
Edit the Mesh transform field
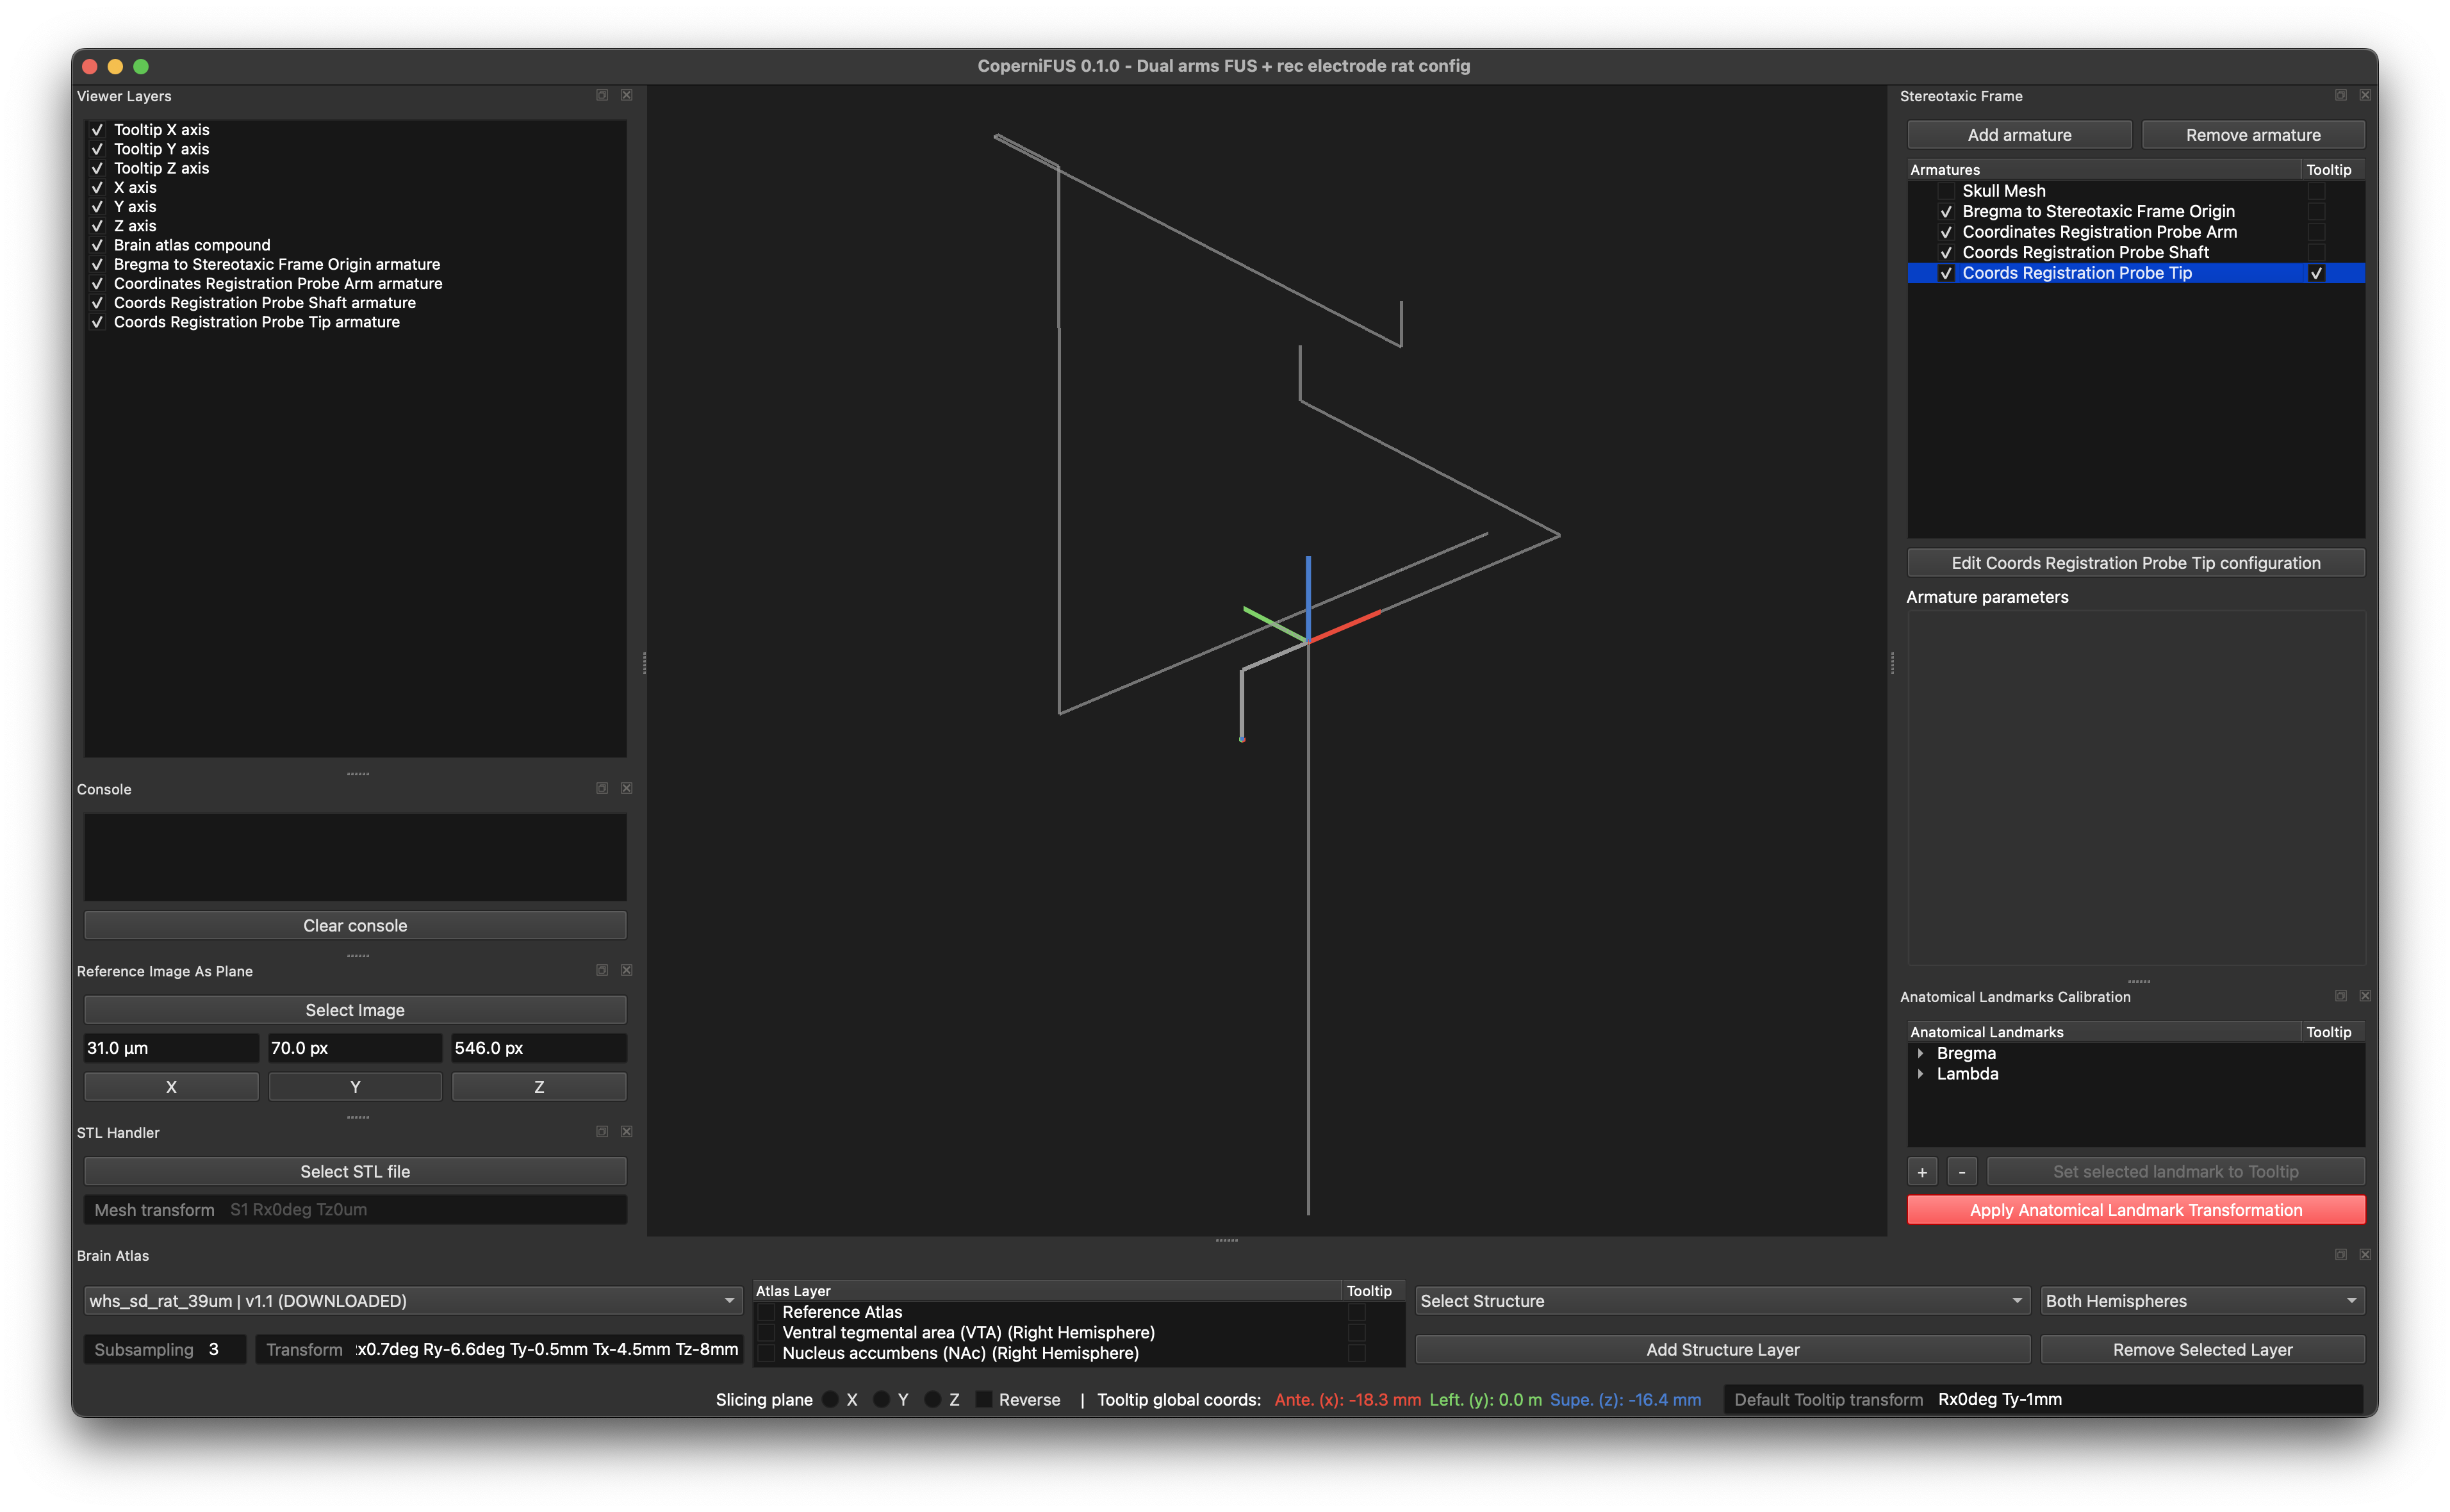pos(355,1210)
